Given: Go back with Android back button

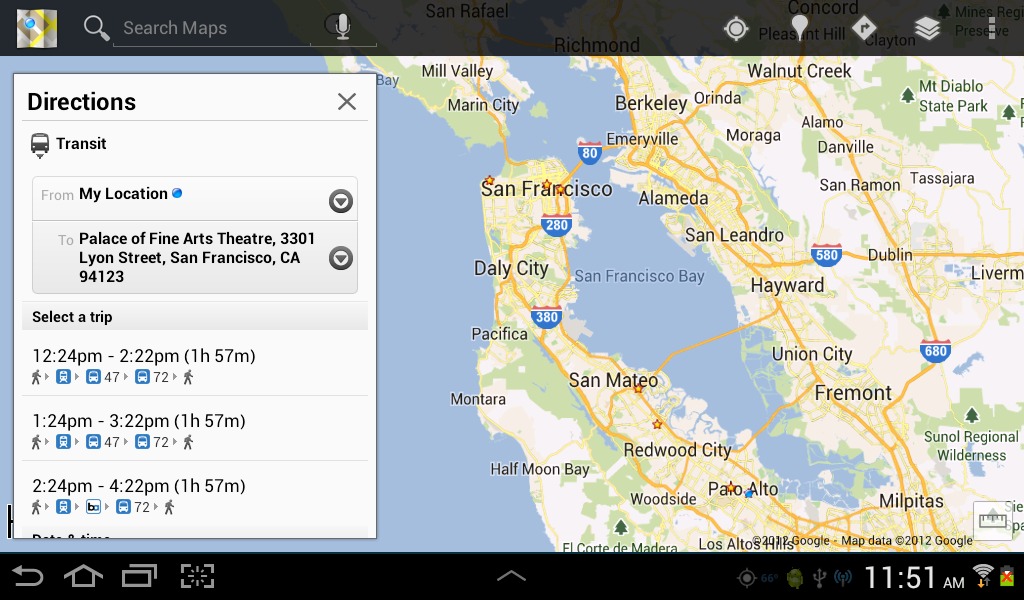Looking at the screenshot, I should tap(27, 576).
